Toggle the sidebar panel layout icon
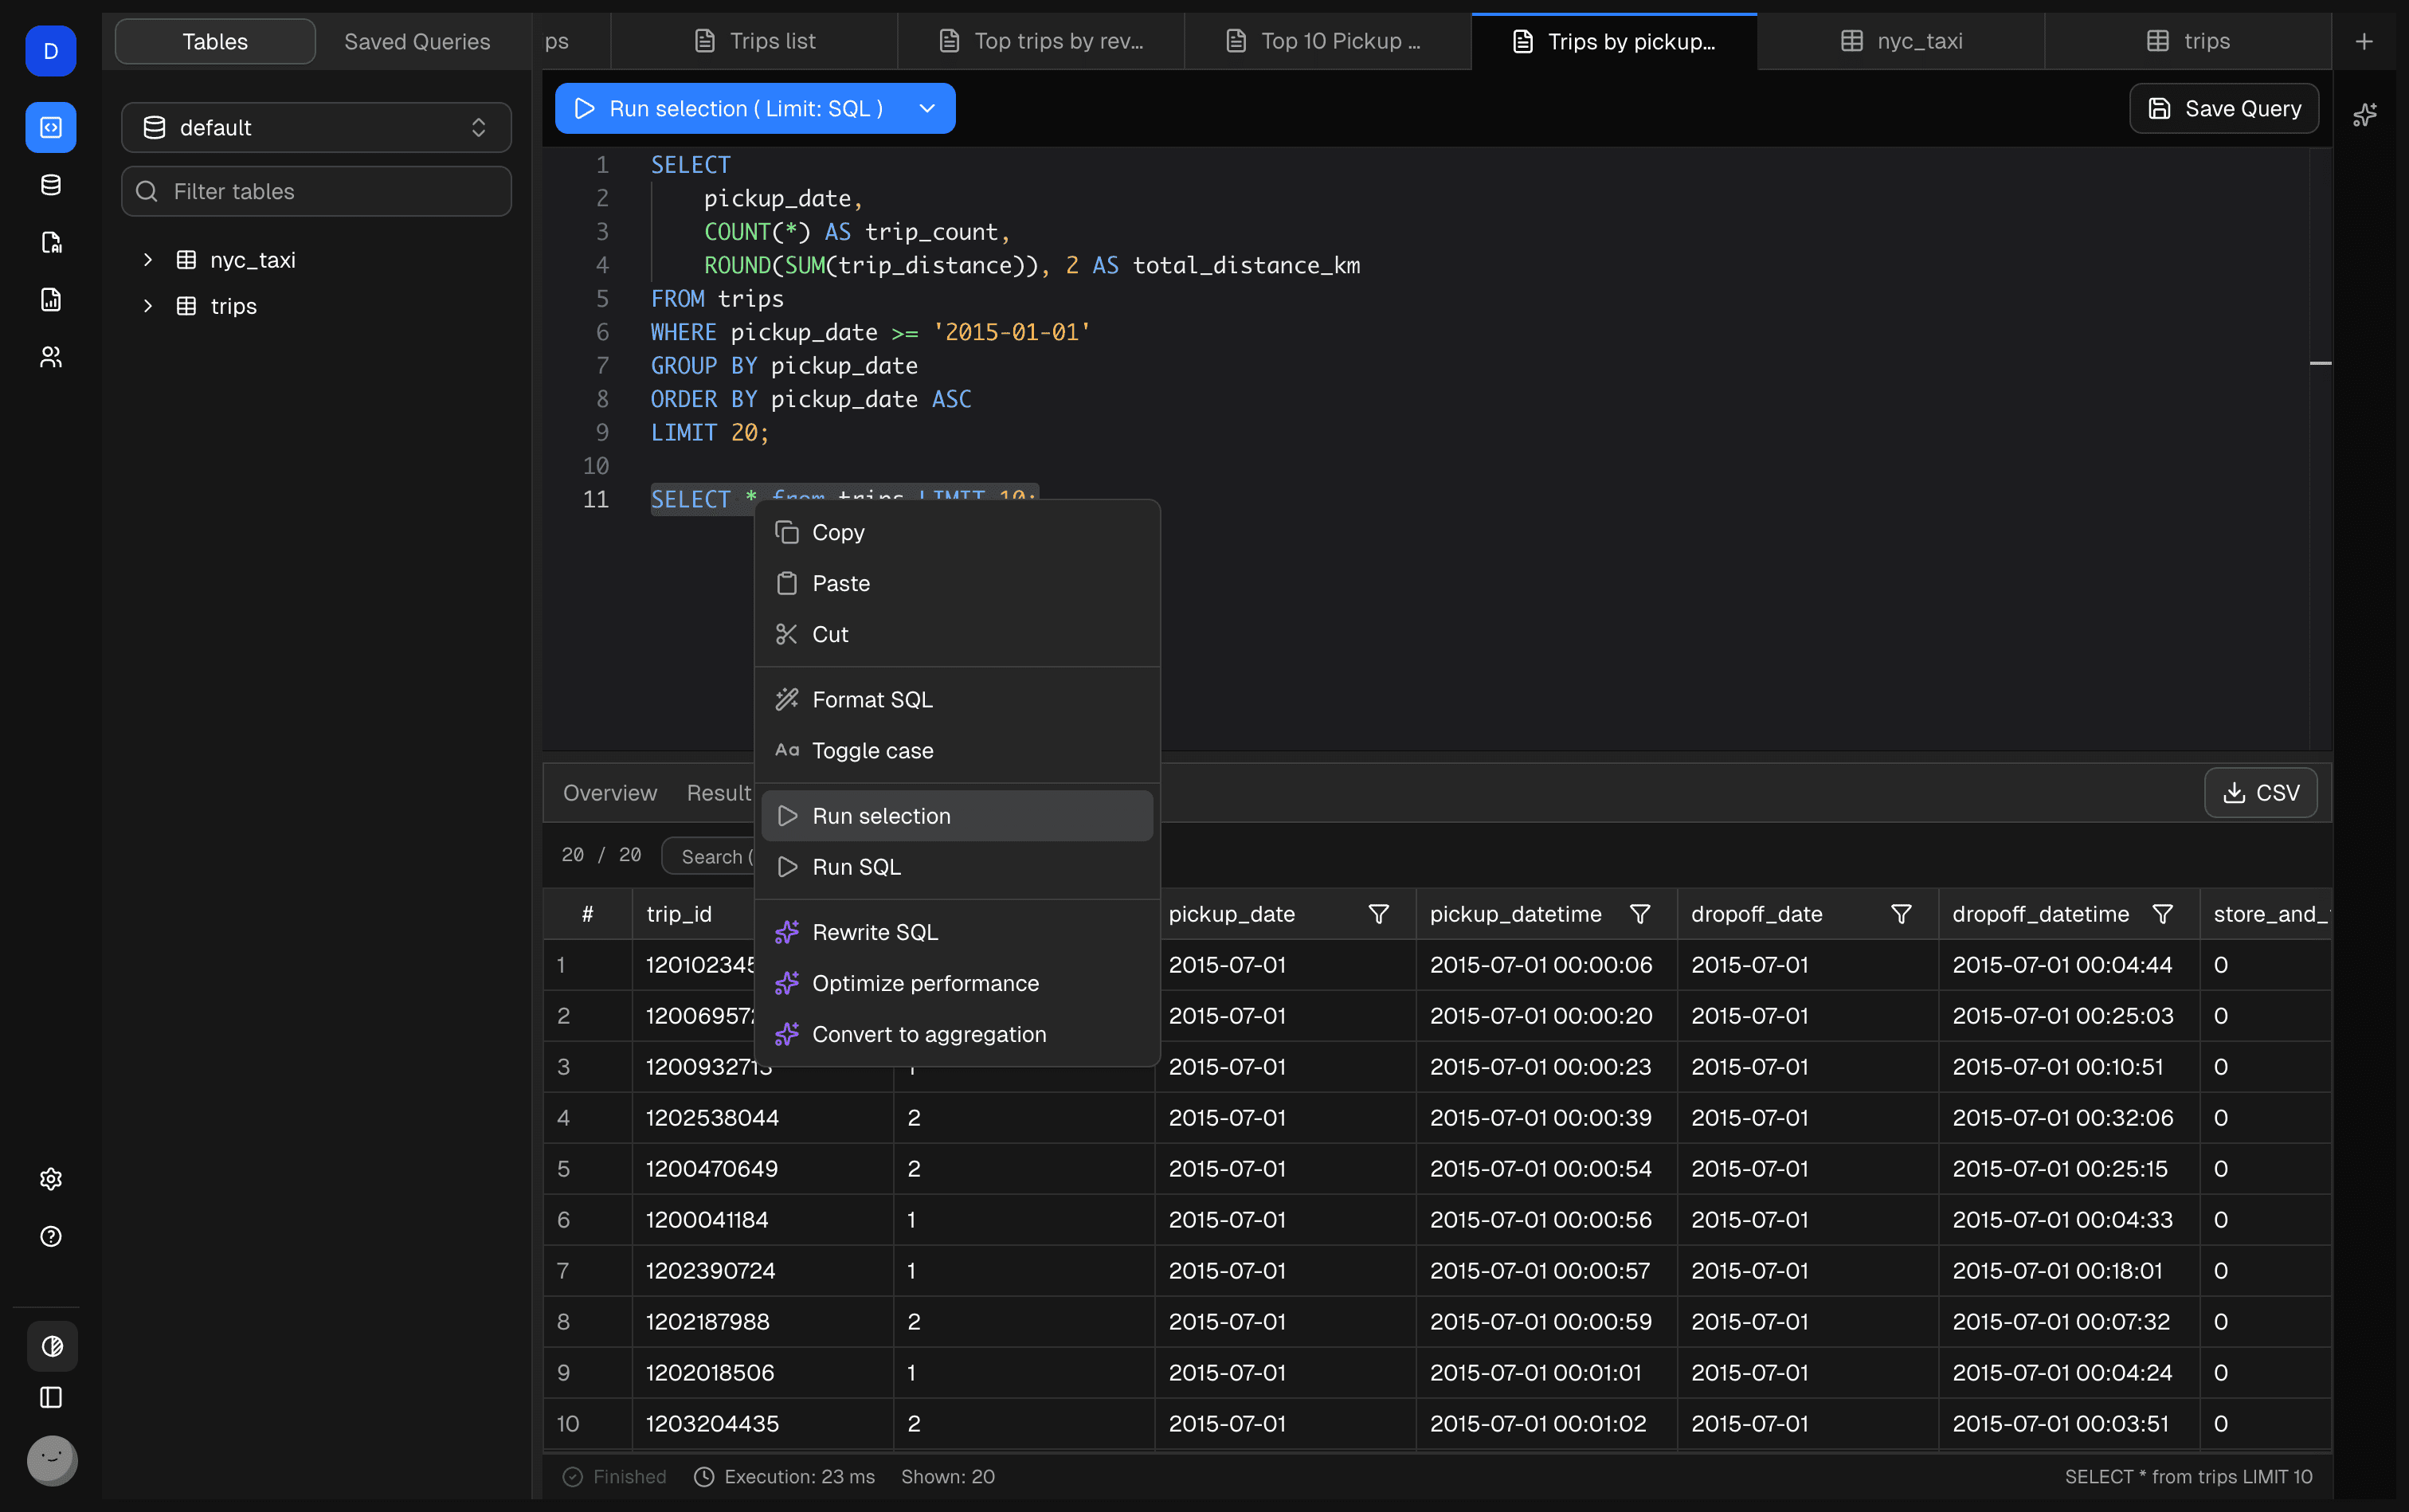 tap(51, 1397)
